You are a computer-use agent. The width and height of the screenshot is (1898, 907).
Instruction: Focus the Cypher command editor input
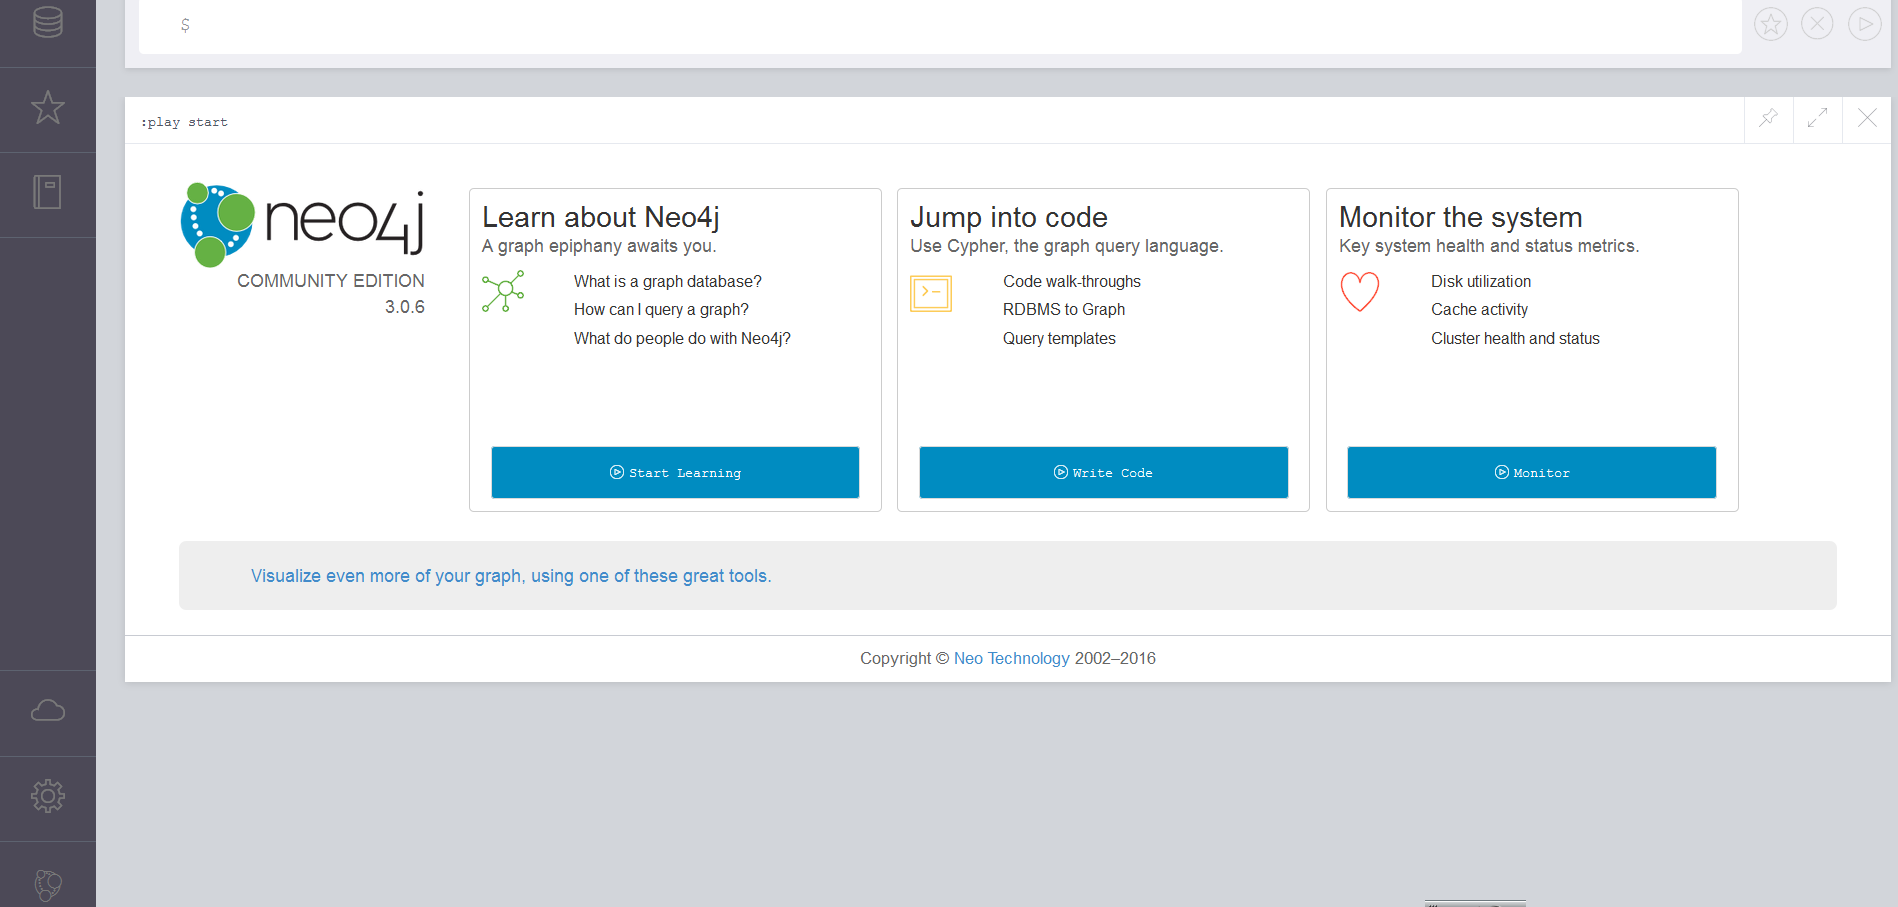tap(940, 26)
